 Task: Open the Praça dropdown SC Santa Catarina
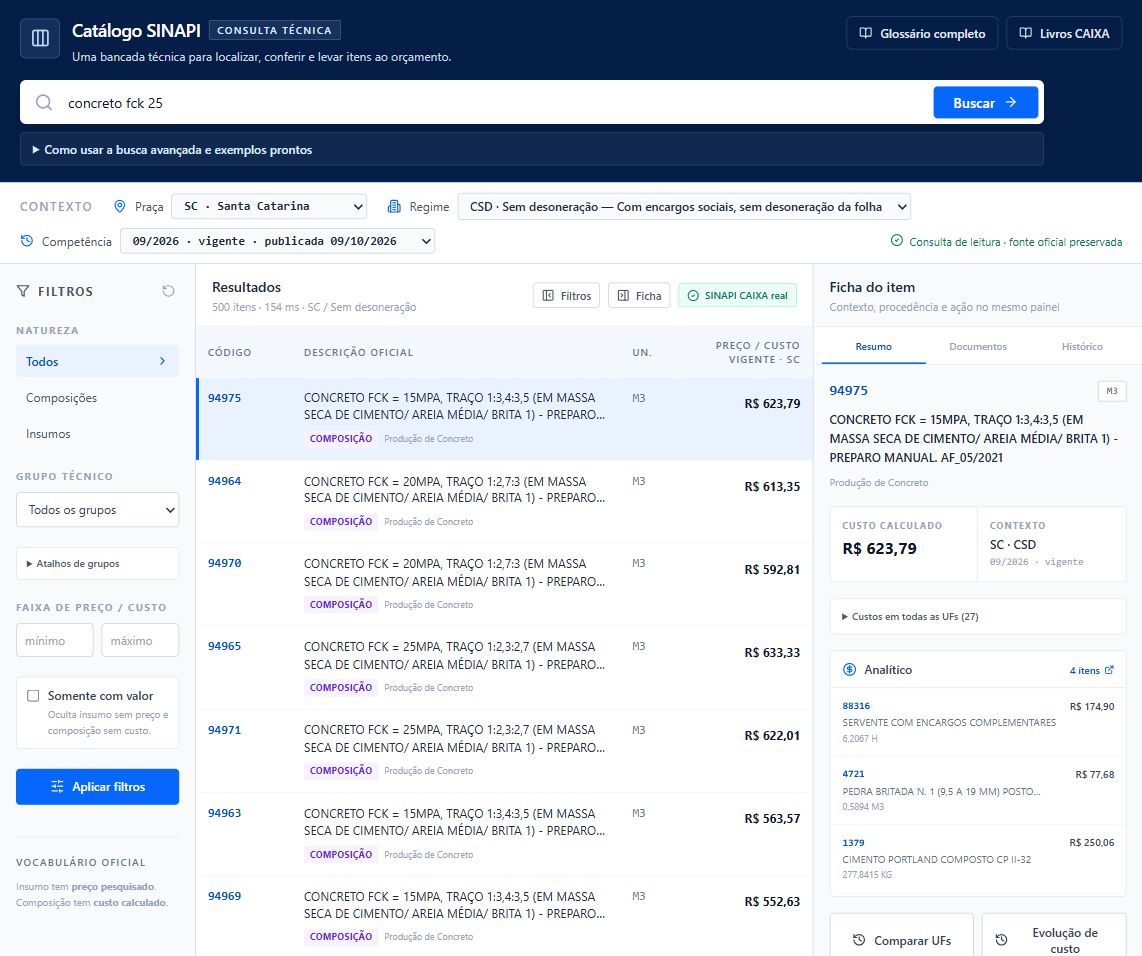[x=269, y=206]
